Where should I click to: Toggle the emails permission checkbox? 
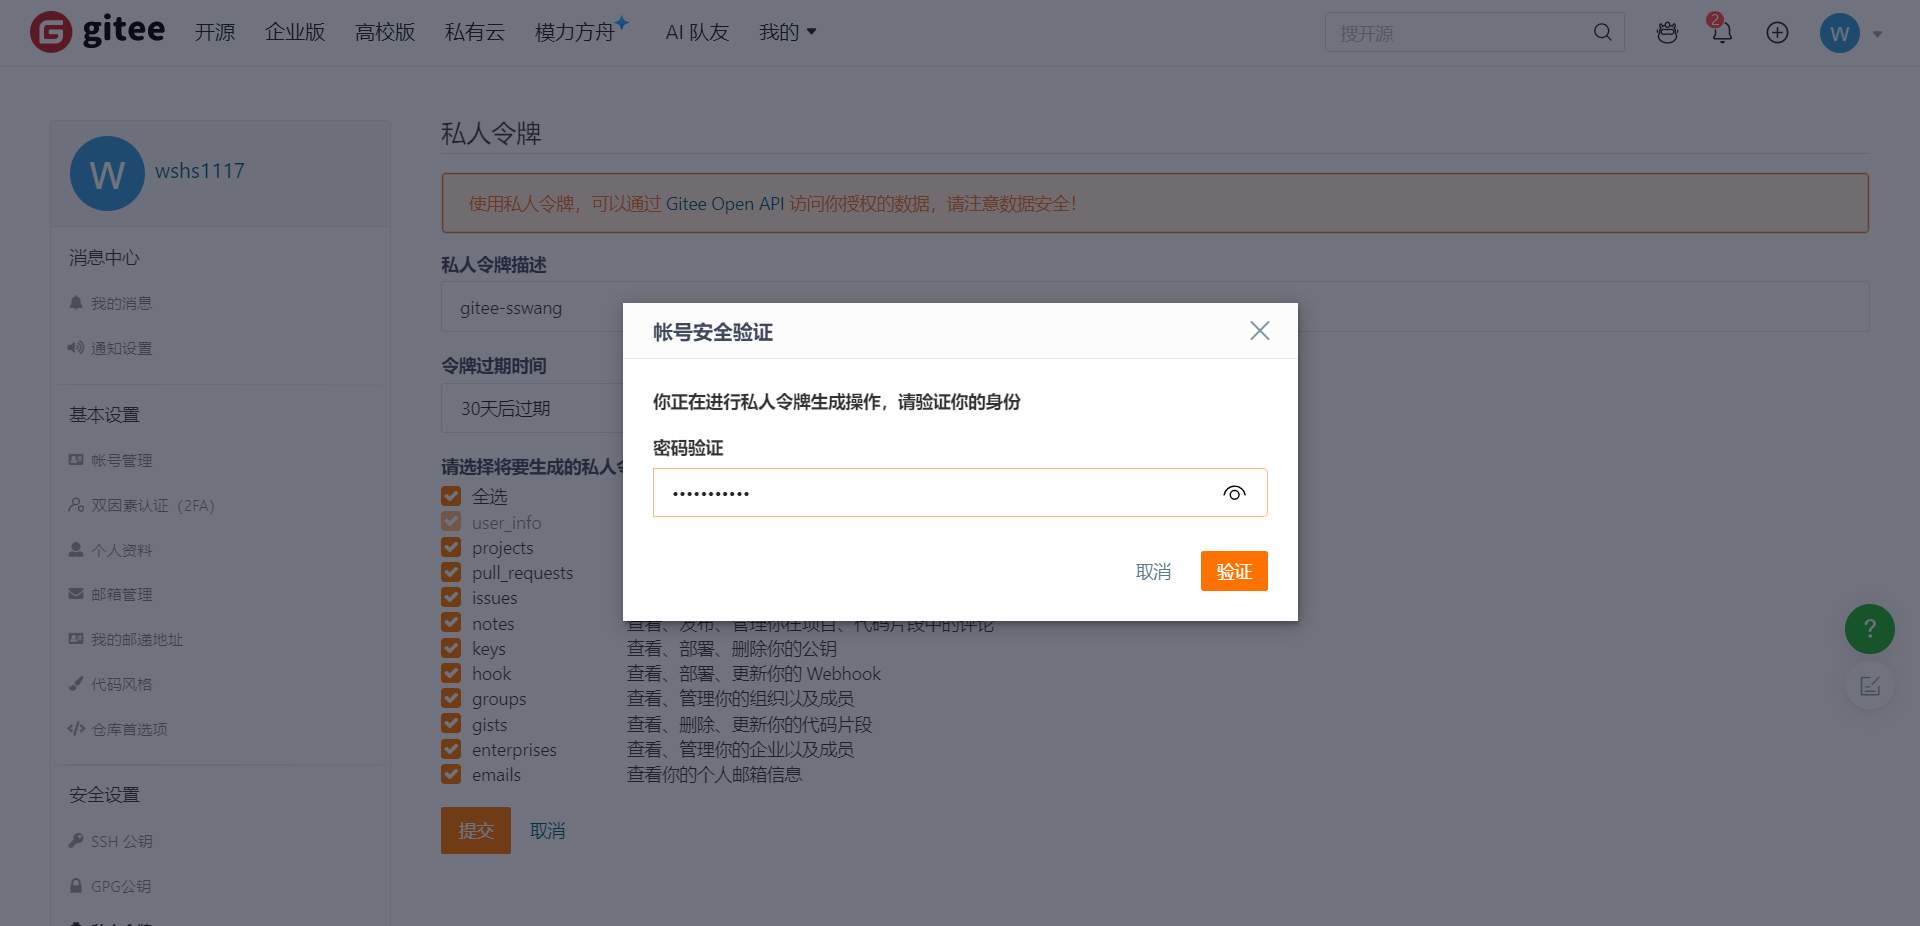tap(451, 774)
